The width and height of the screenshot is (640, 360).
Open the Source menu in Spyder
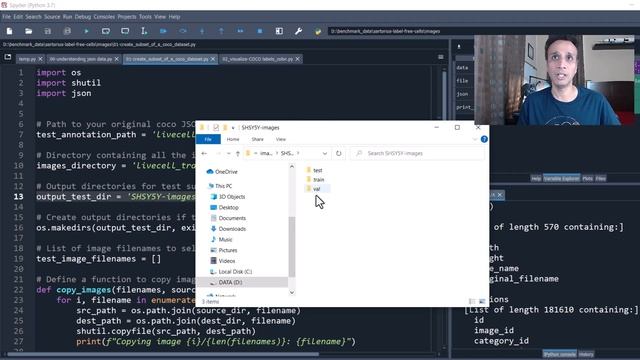52,17
